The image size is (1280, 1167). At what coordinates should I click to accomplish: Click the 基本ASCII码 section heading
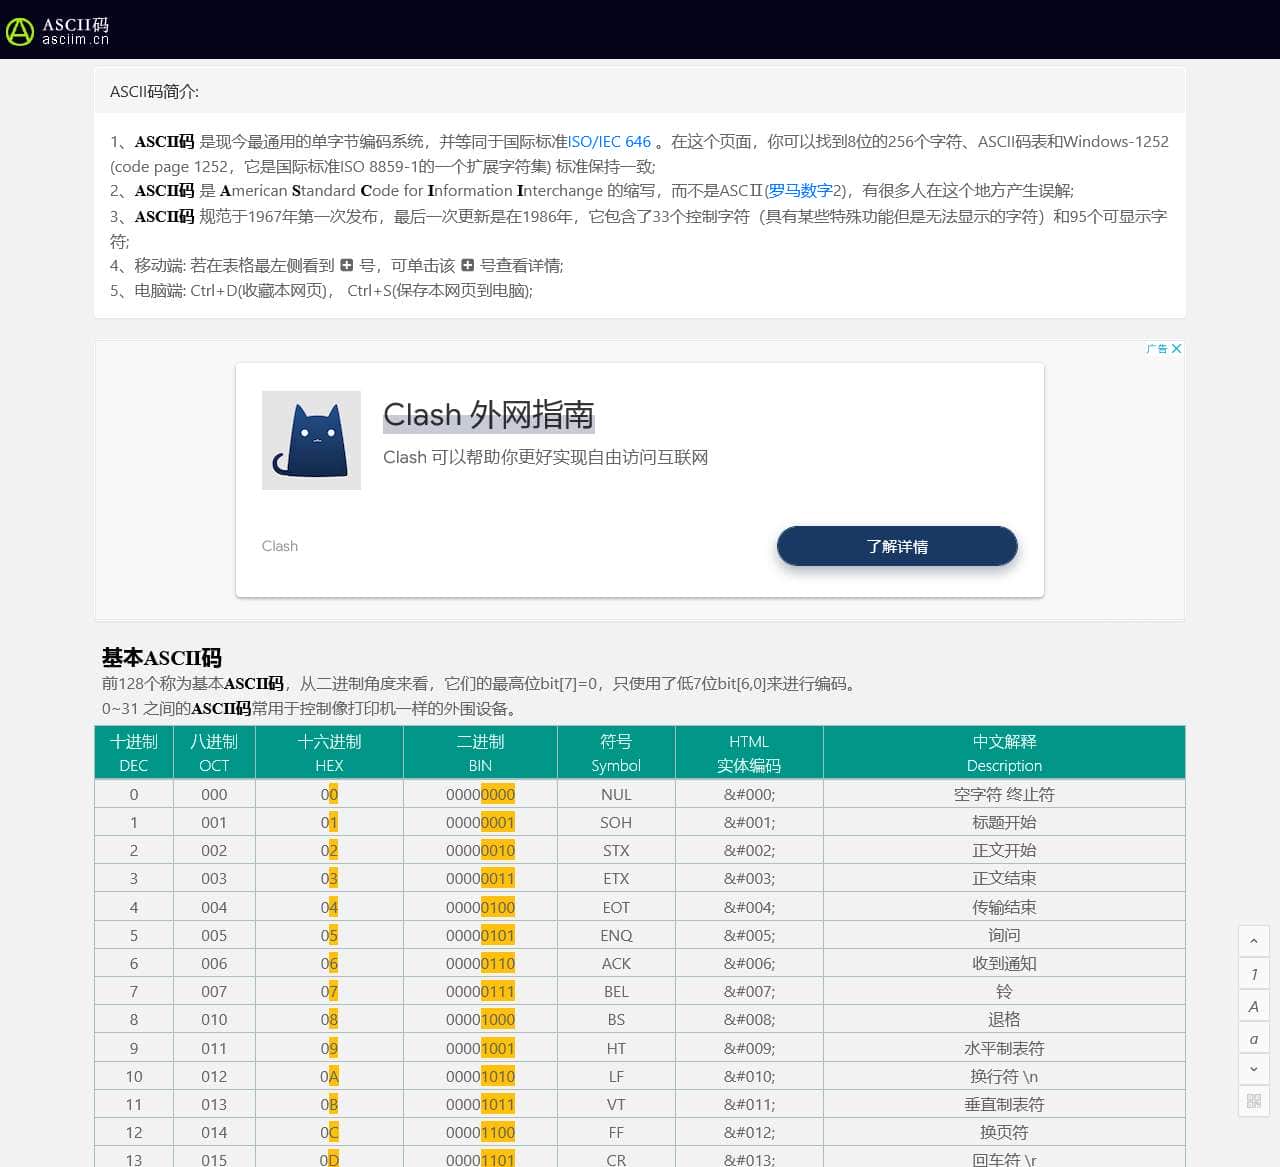tap(160, 658)
